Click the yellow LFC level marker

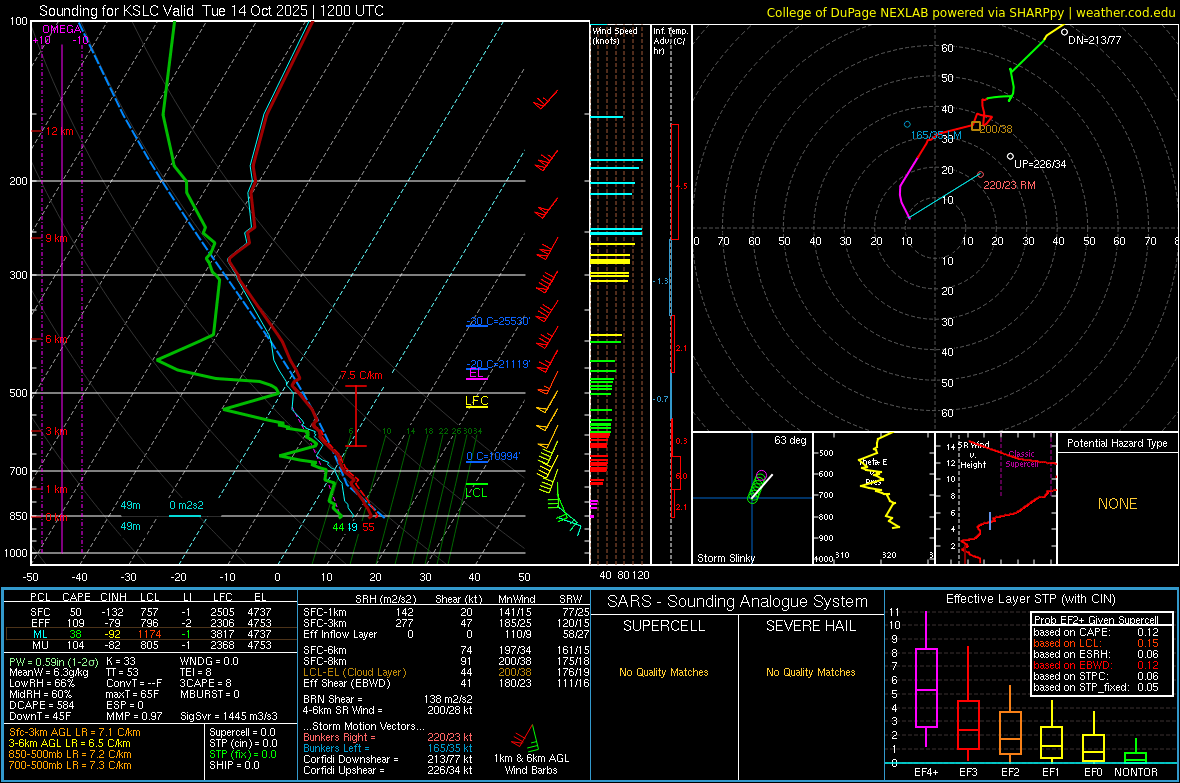pyautogui.click(x=476, y=401)
